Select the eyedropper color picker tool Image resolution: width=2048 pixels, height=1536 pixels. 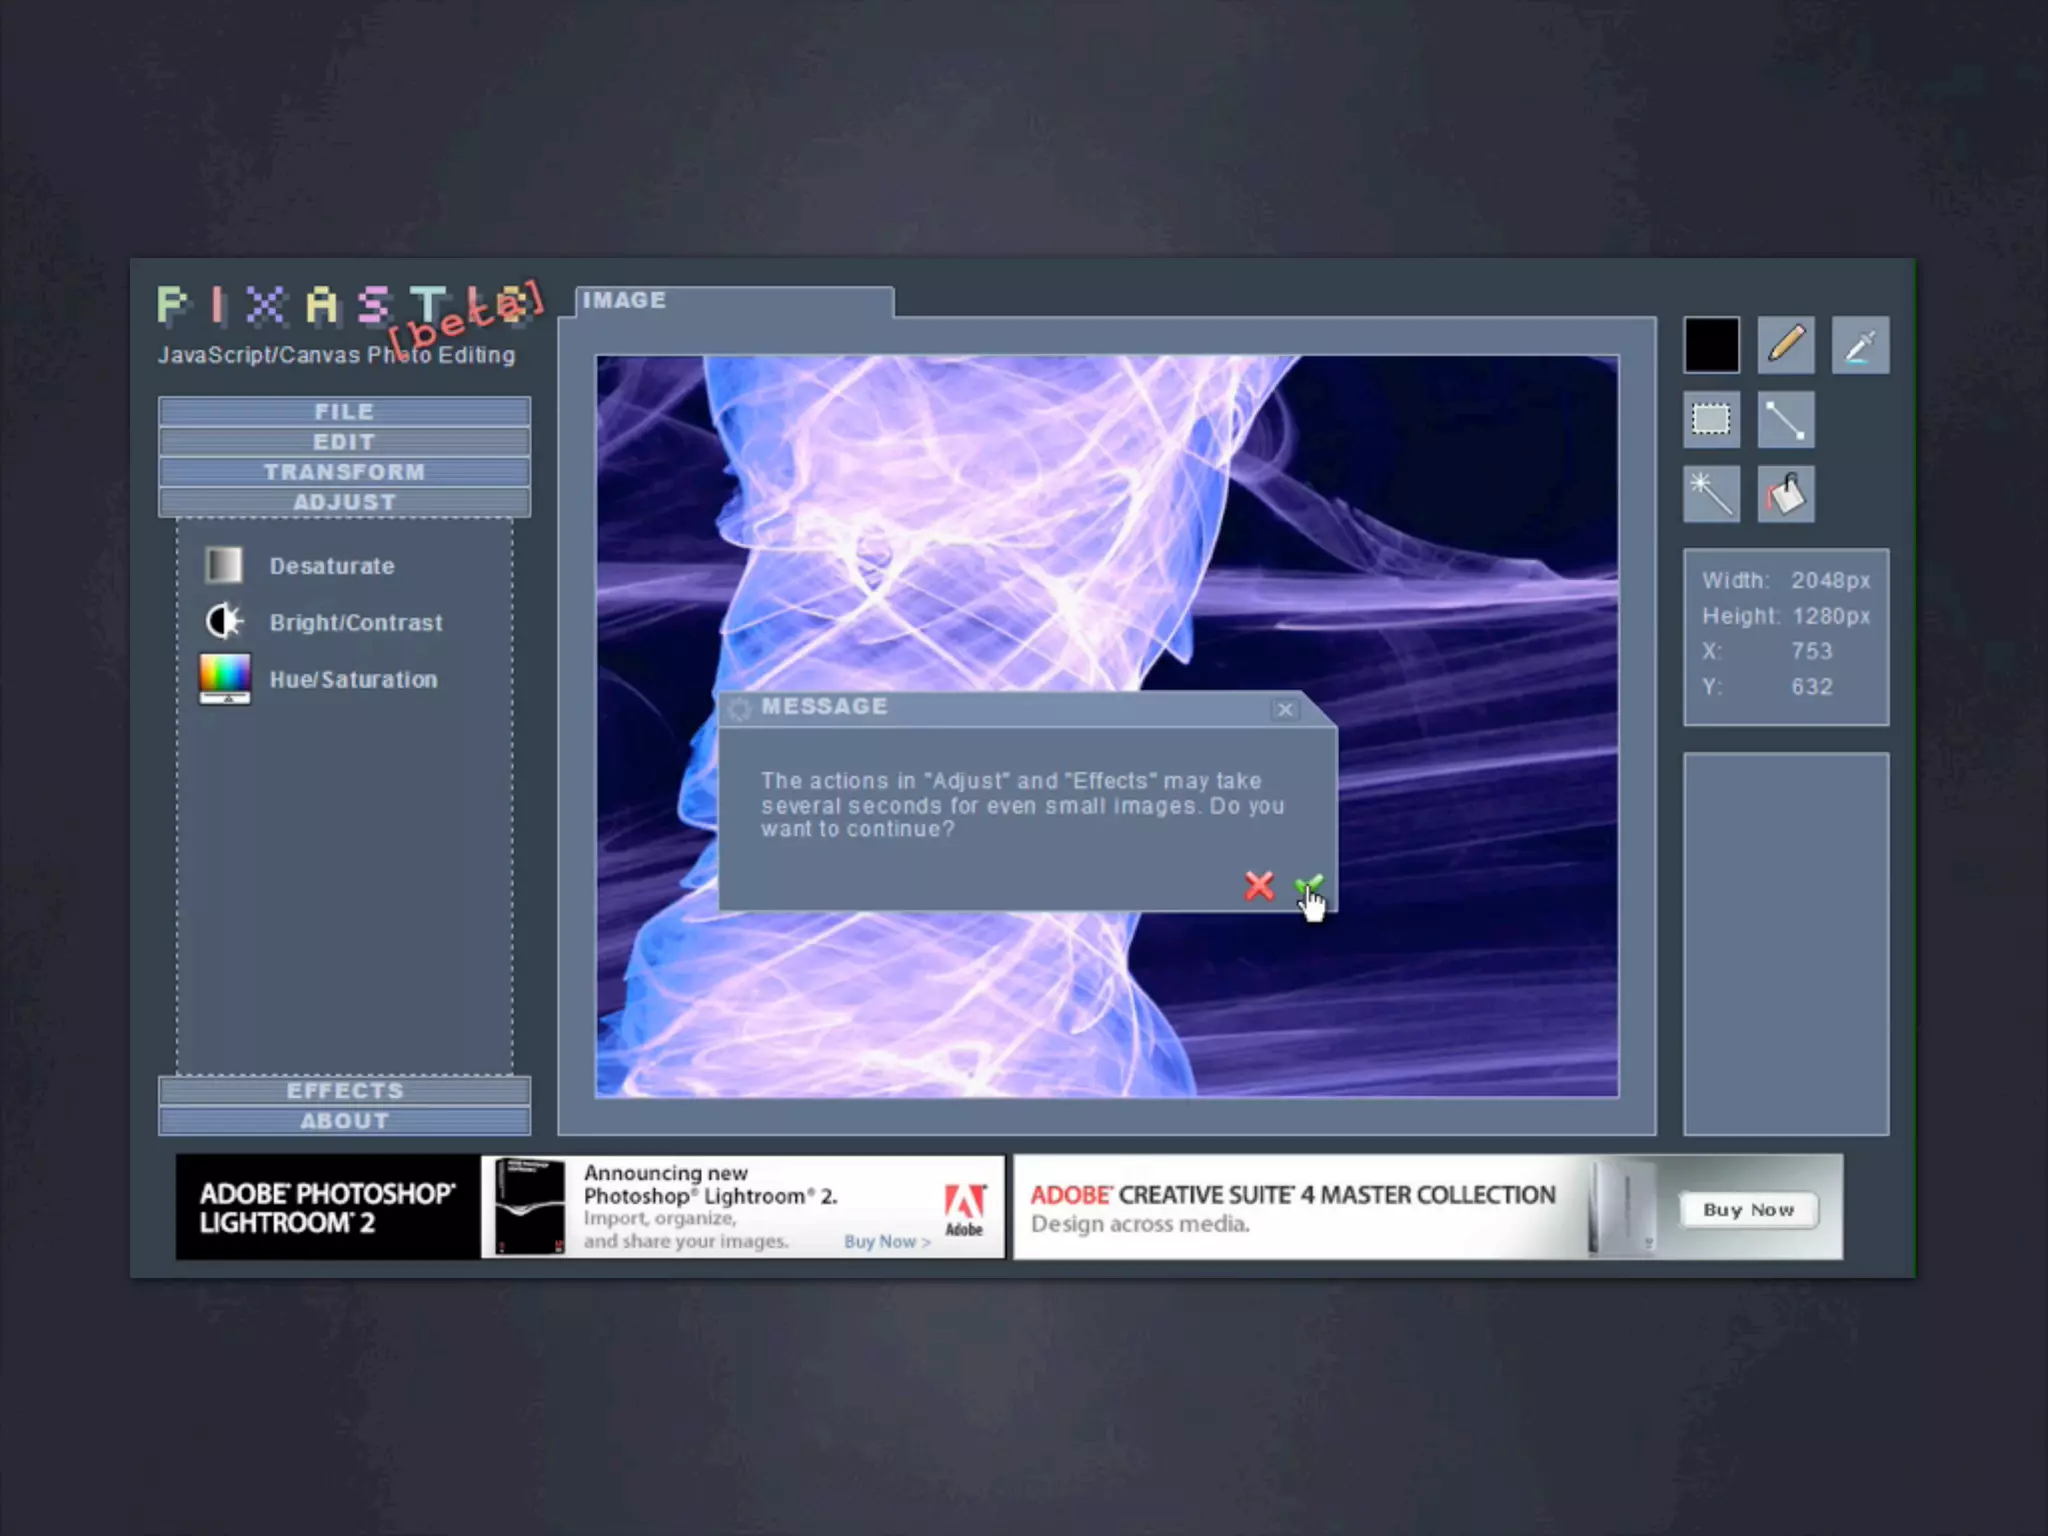pyautogui.click(x=1860, y=345)
